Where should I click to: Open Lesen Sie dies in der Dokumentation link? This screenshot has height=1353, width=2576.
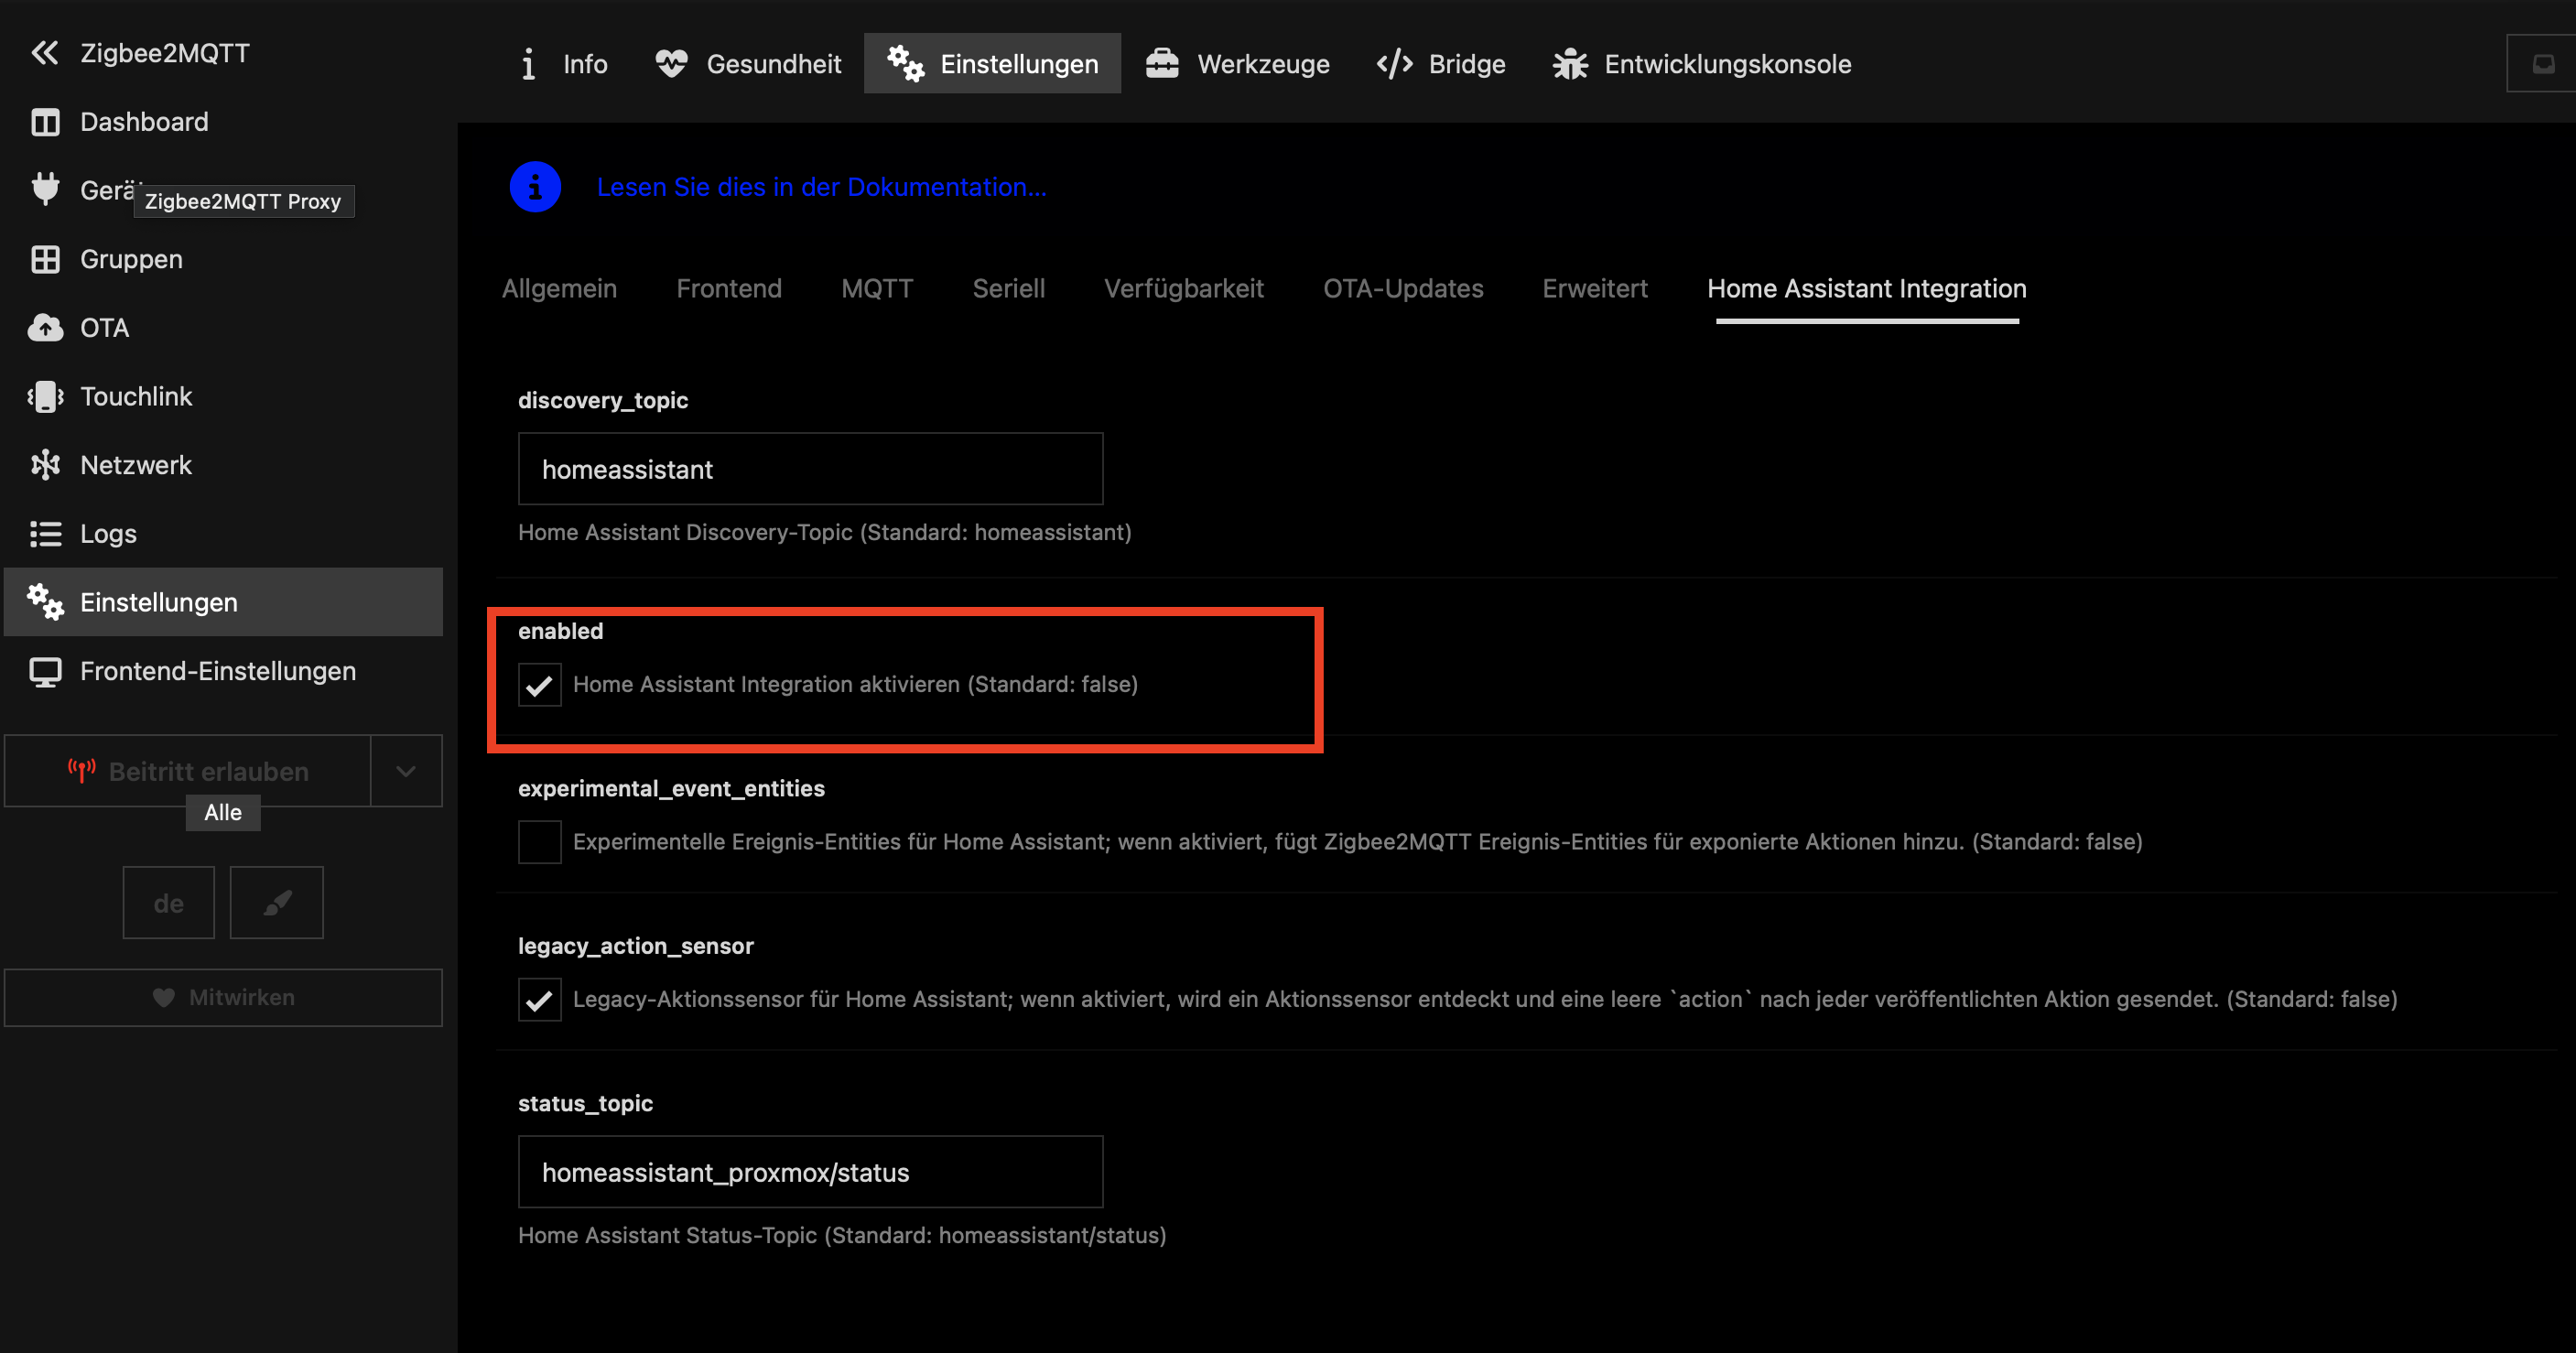821,187
